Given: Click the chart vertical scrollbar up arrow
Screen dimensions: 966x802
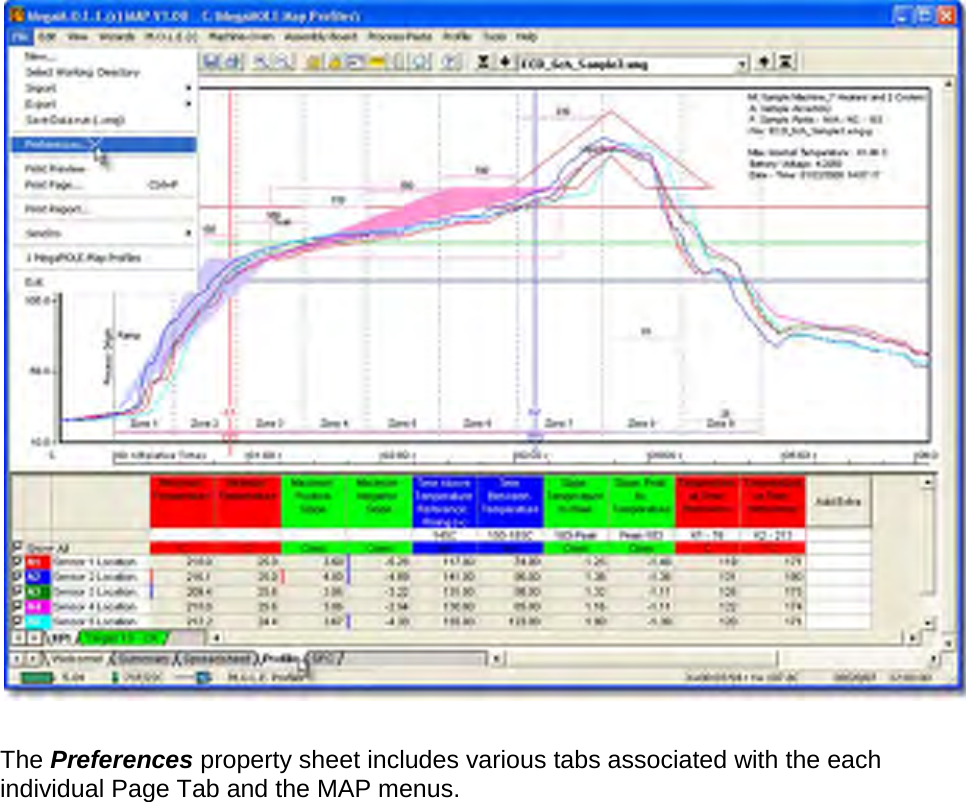Looking at the screenshot, I should click(x=947, y=84).
